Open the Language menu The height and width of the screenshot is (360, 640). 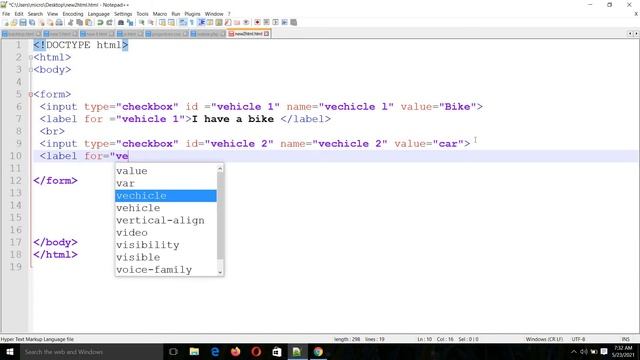(98, 14)
